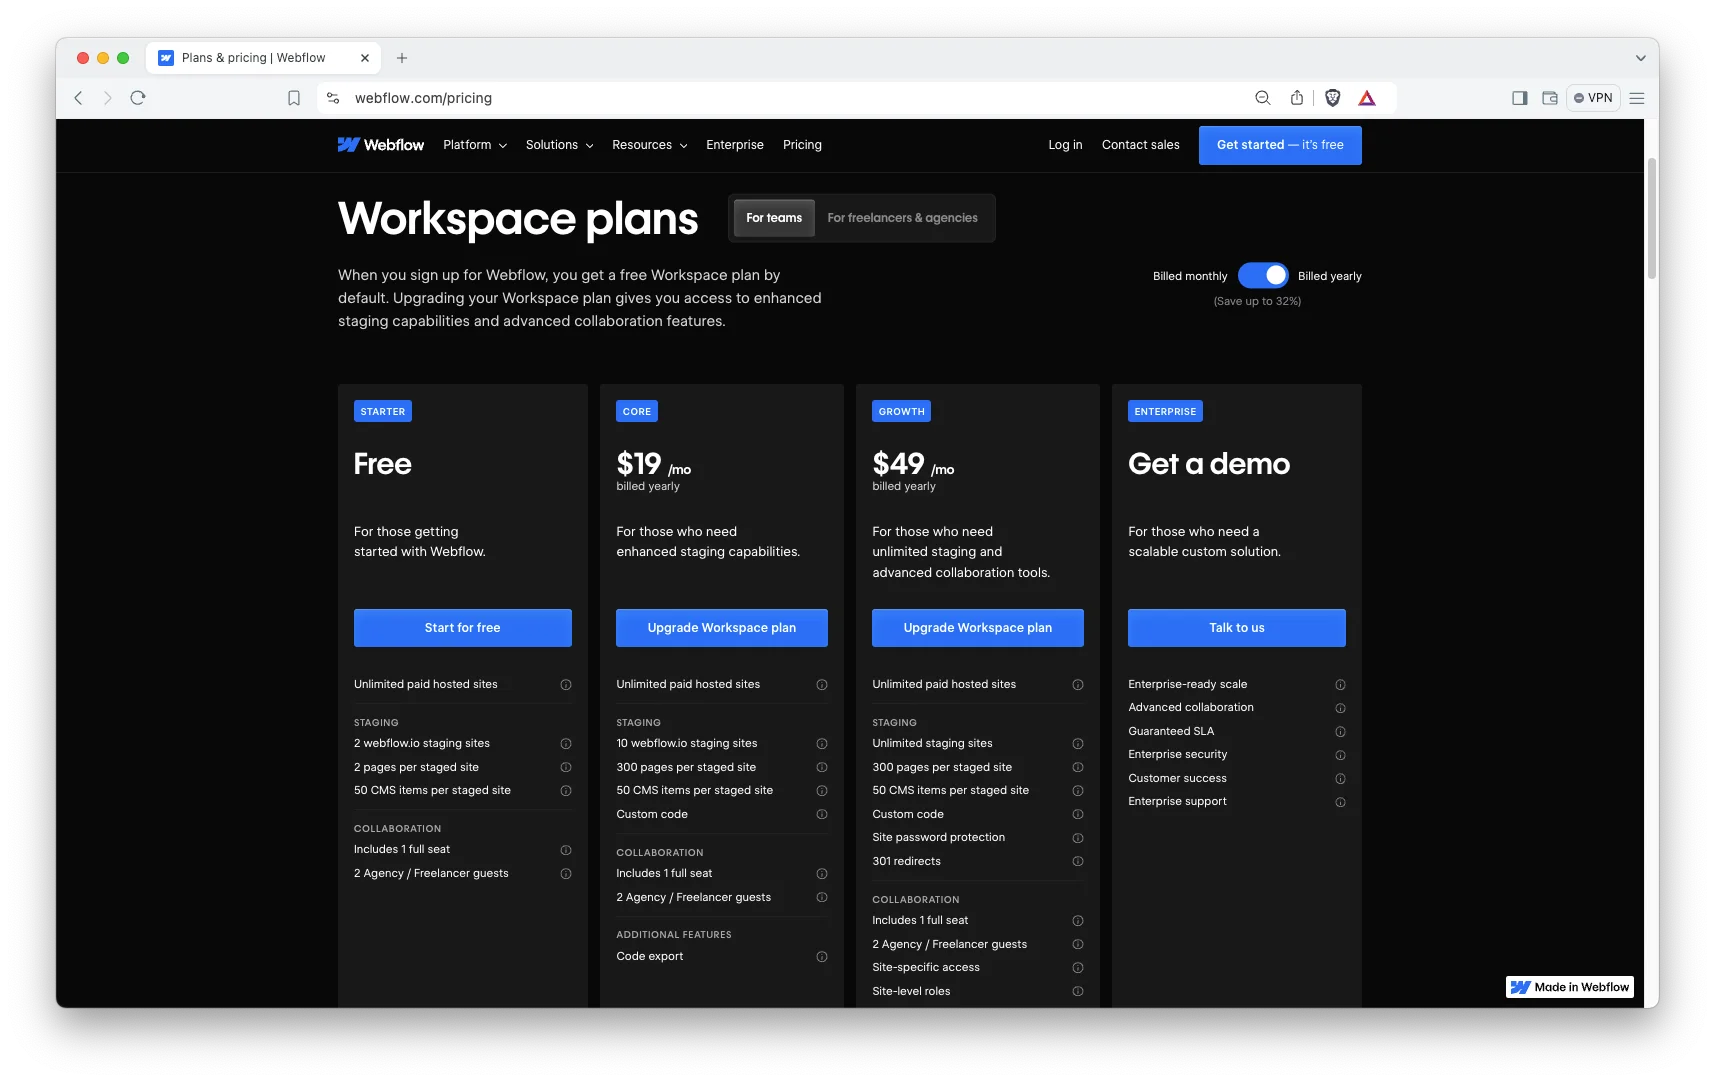Click the Webflow logo in navbar
The width and height of the screenshot is (1715, 1082).
pos(381,145)
